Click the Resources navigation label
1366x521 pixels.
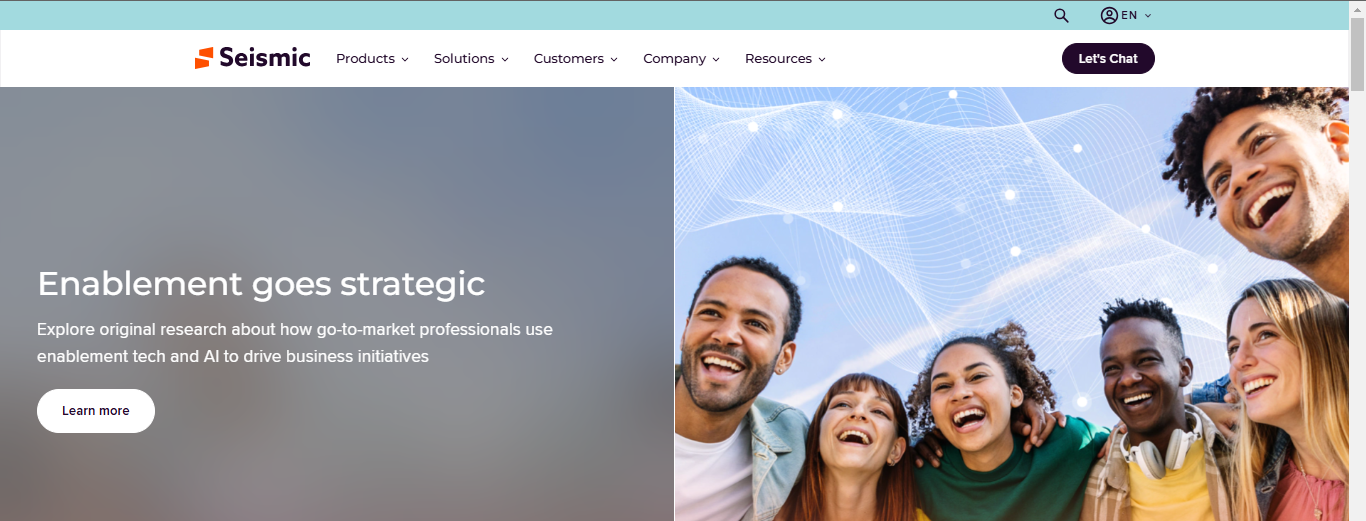point(778,59)
